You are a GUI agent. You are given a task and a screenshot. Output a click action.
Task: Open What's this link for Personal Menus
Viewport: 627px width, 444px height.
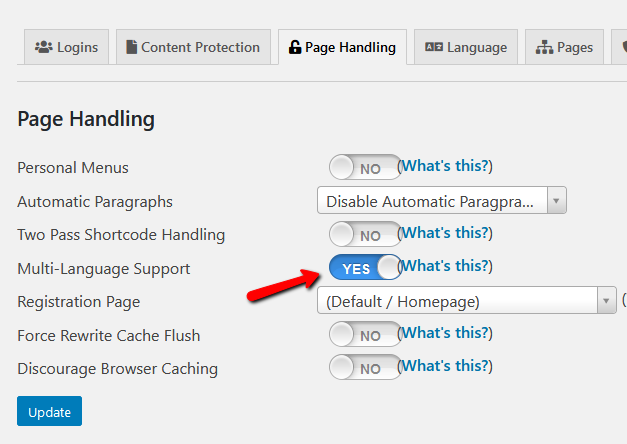445,166
